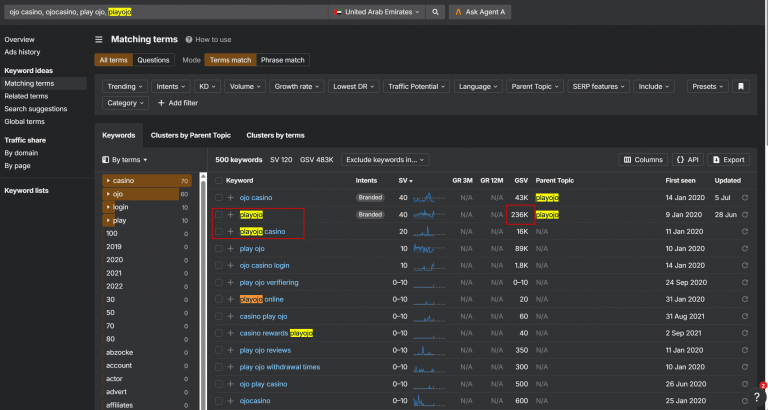This screenshot has height=410, width=768.
Task: Select the Phrase match mode
Action: 283,60
